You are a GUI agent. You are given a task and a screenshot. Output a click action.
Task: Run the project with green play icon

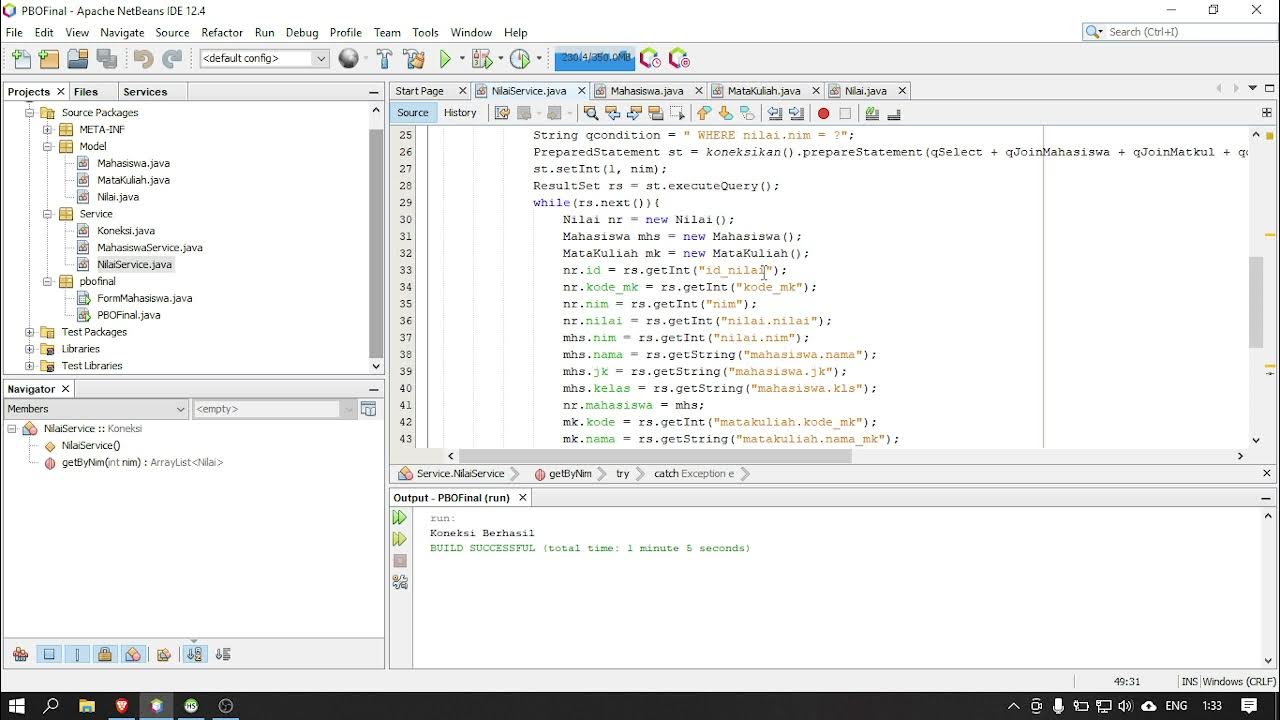pos(446,59)
